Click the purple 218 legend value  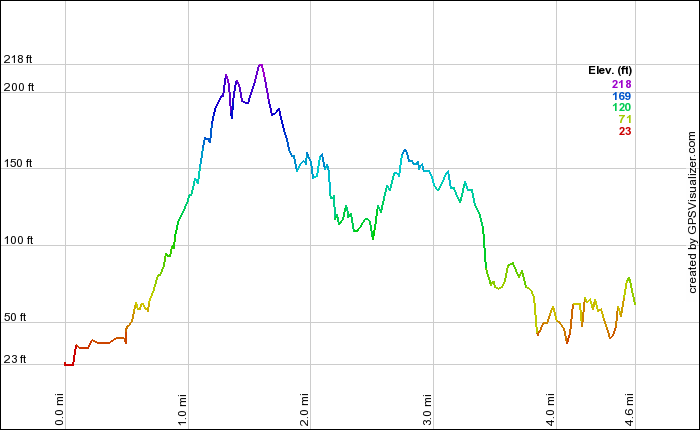(x=621, y=84)
